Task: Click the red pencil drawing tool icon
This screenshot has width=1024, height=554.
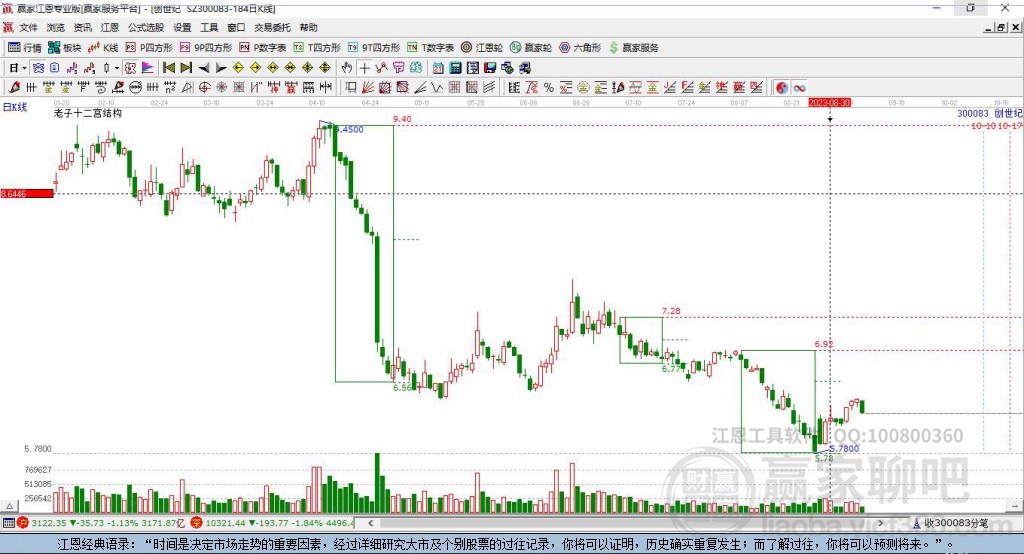Action: tap(14, 88)
